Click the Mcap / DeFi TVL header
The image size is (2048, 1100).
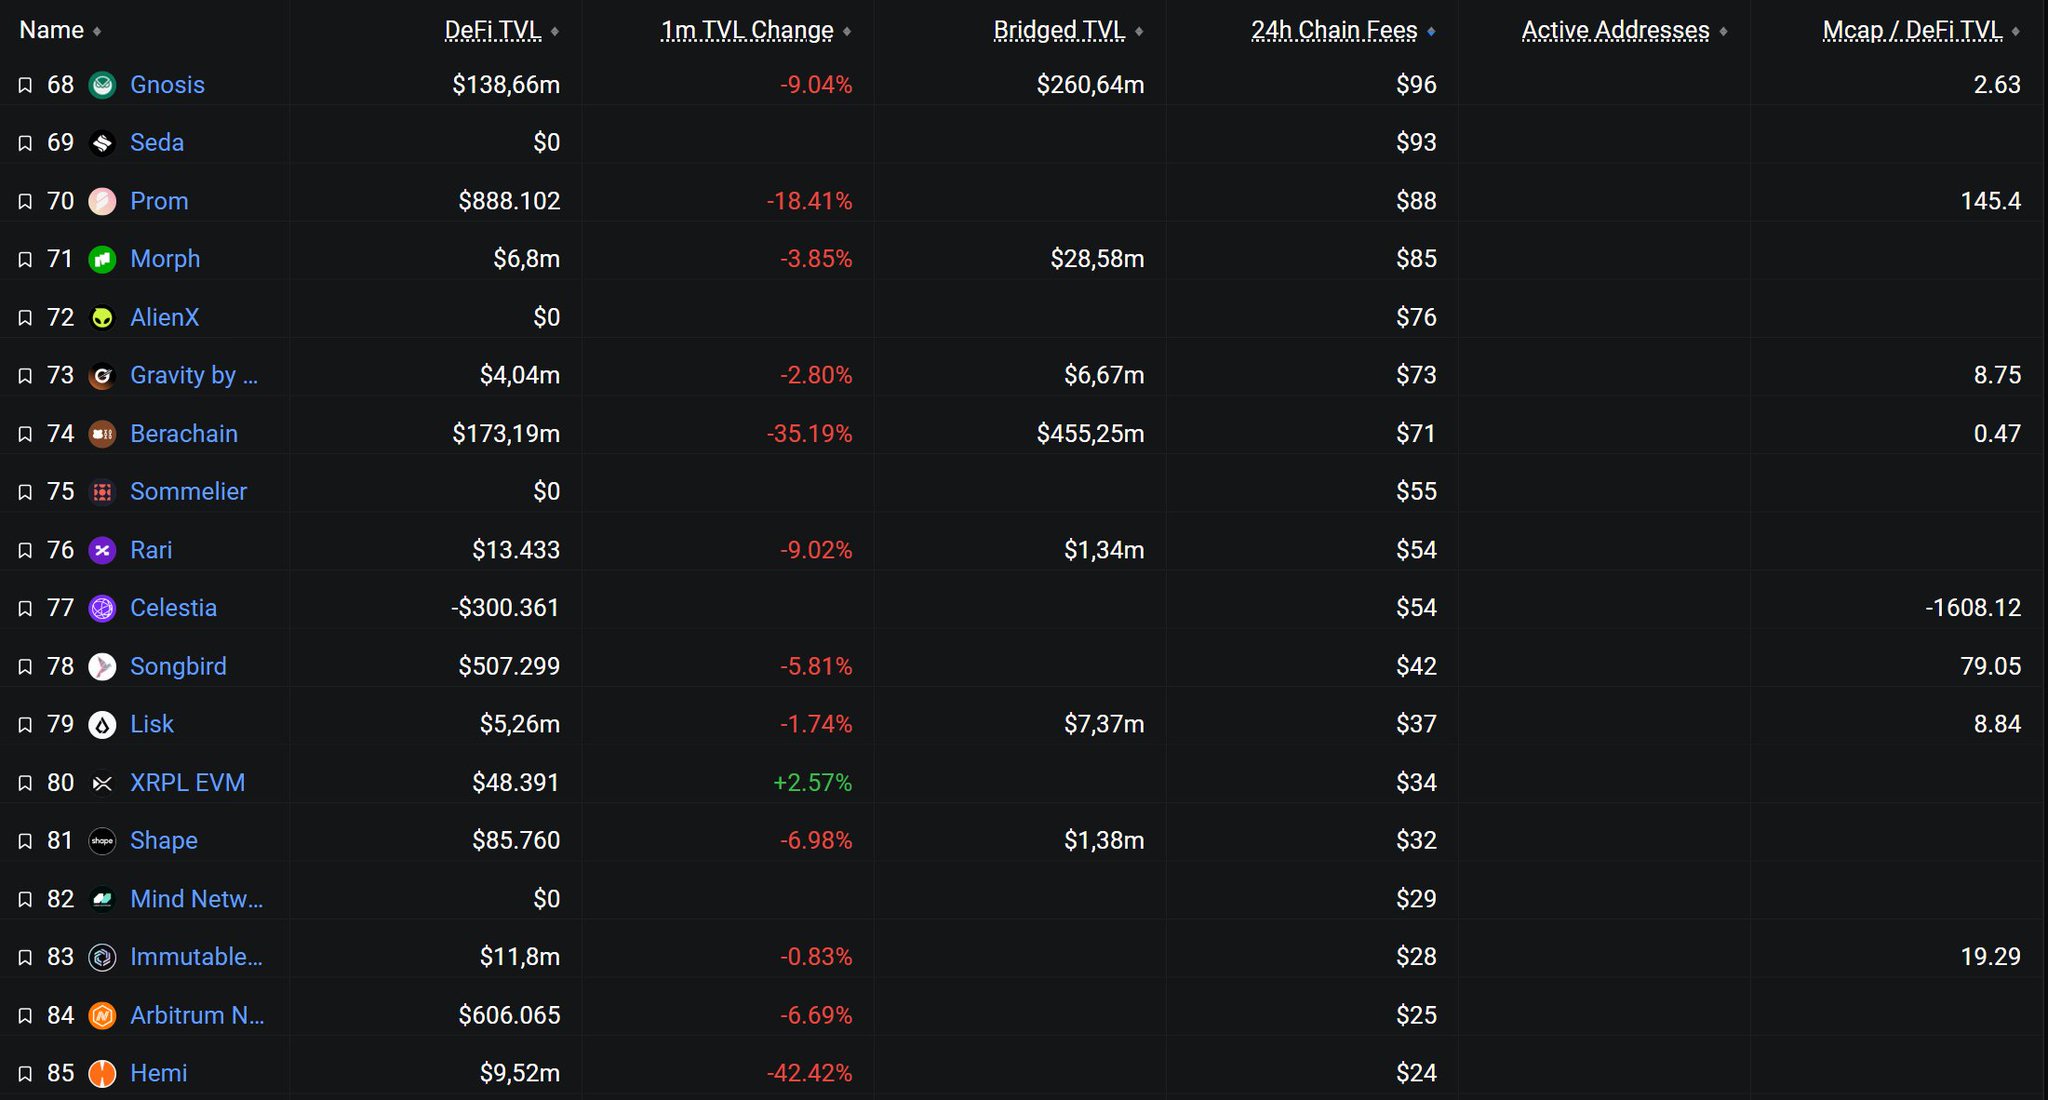coord(1911,30)
